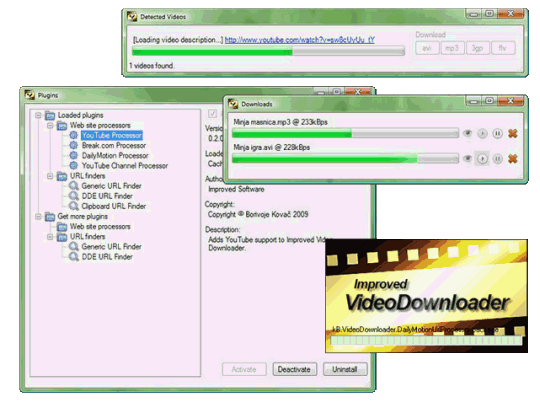Download detected video as avi
The height and width of the screenshot is (408, 540).
click(427, 48)
